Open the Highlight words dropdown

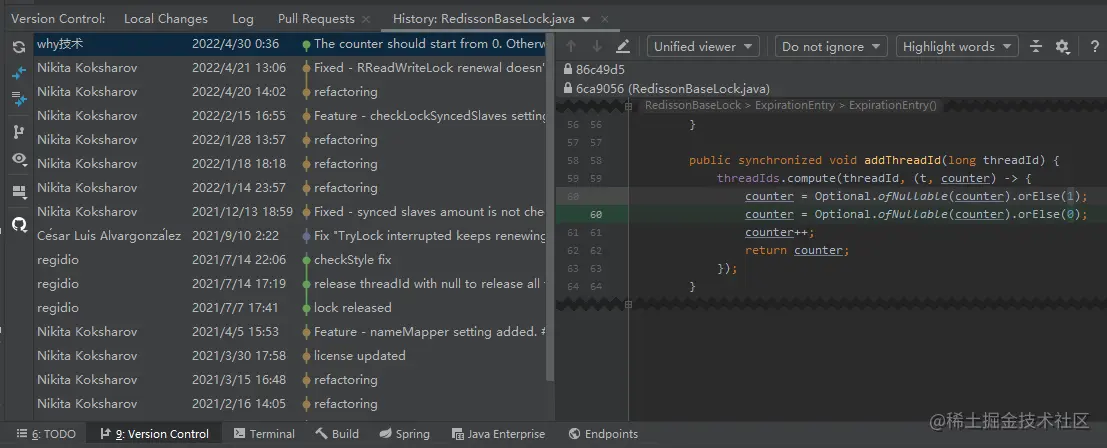pyautogui.click(x=957, y=47)
